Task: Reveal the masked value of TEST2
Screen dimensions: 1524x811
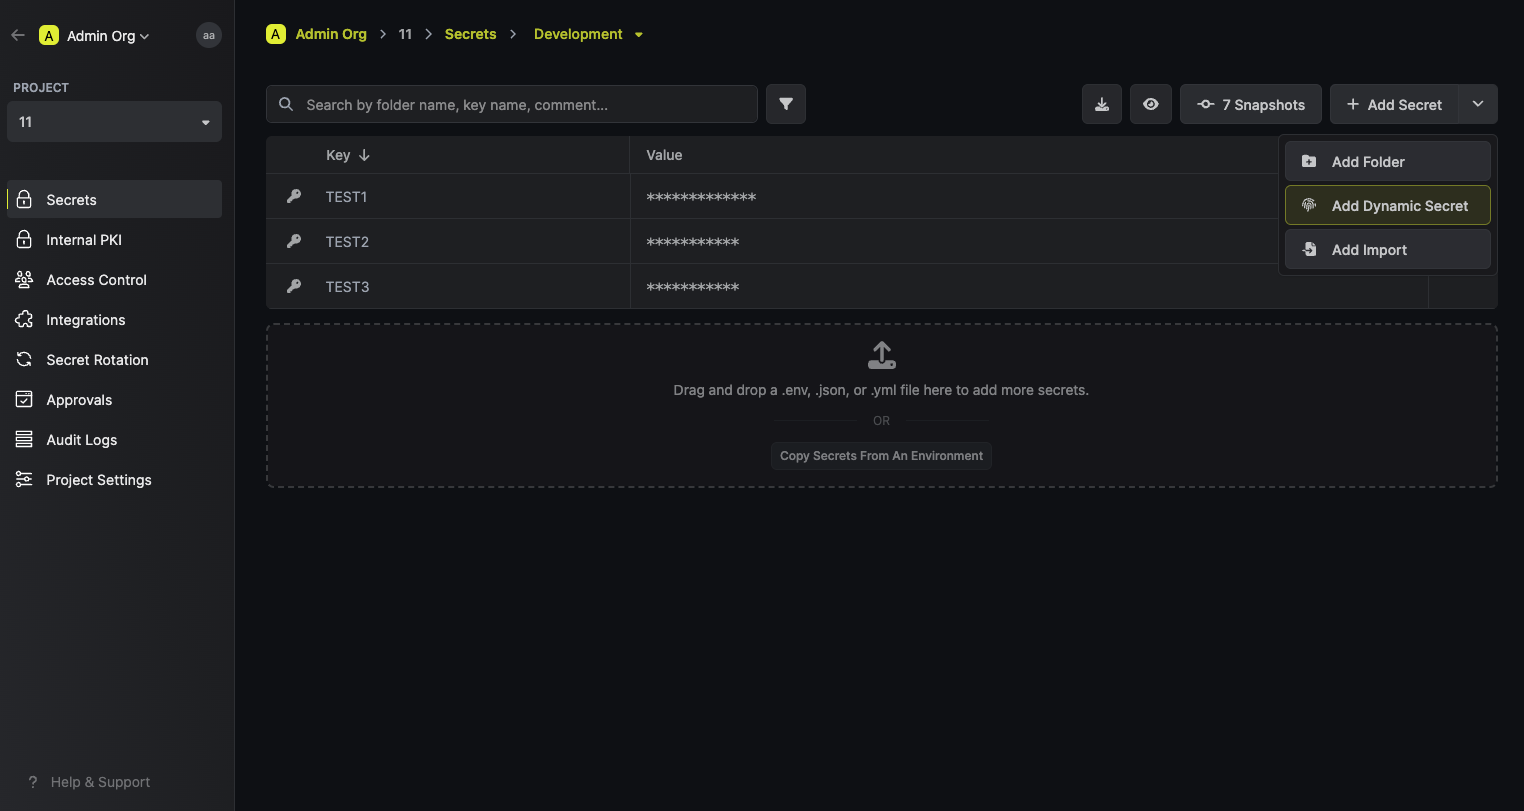Action: point(692,243)
